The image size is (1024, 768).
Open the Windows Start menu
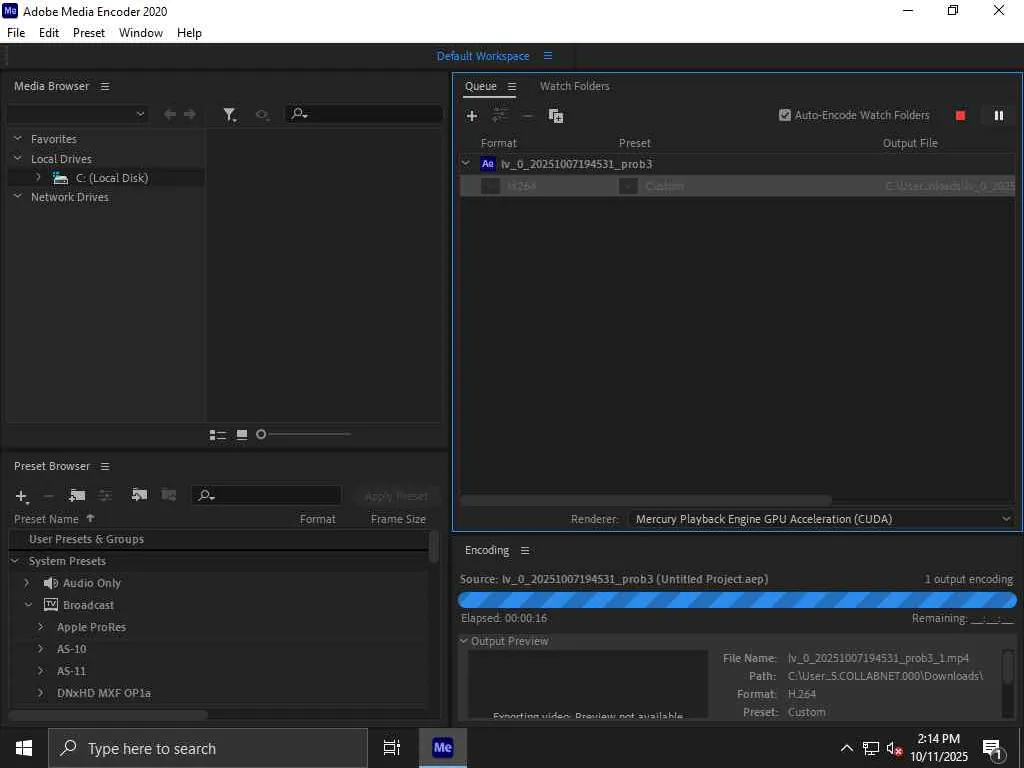tap(24, 748)
